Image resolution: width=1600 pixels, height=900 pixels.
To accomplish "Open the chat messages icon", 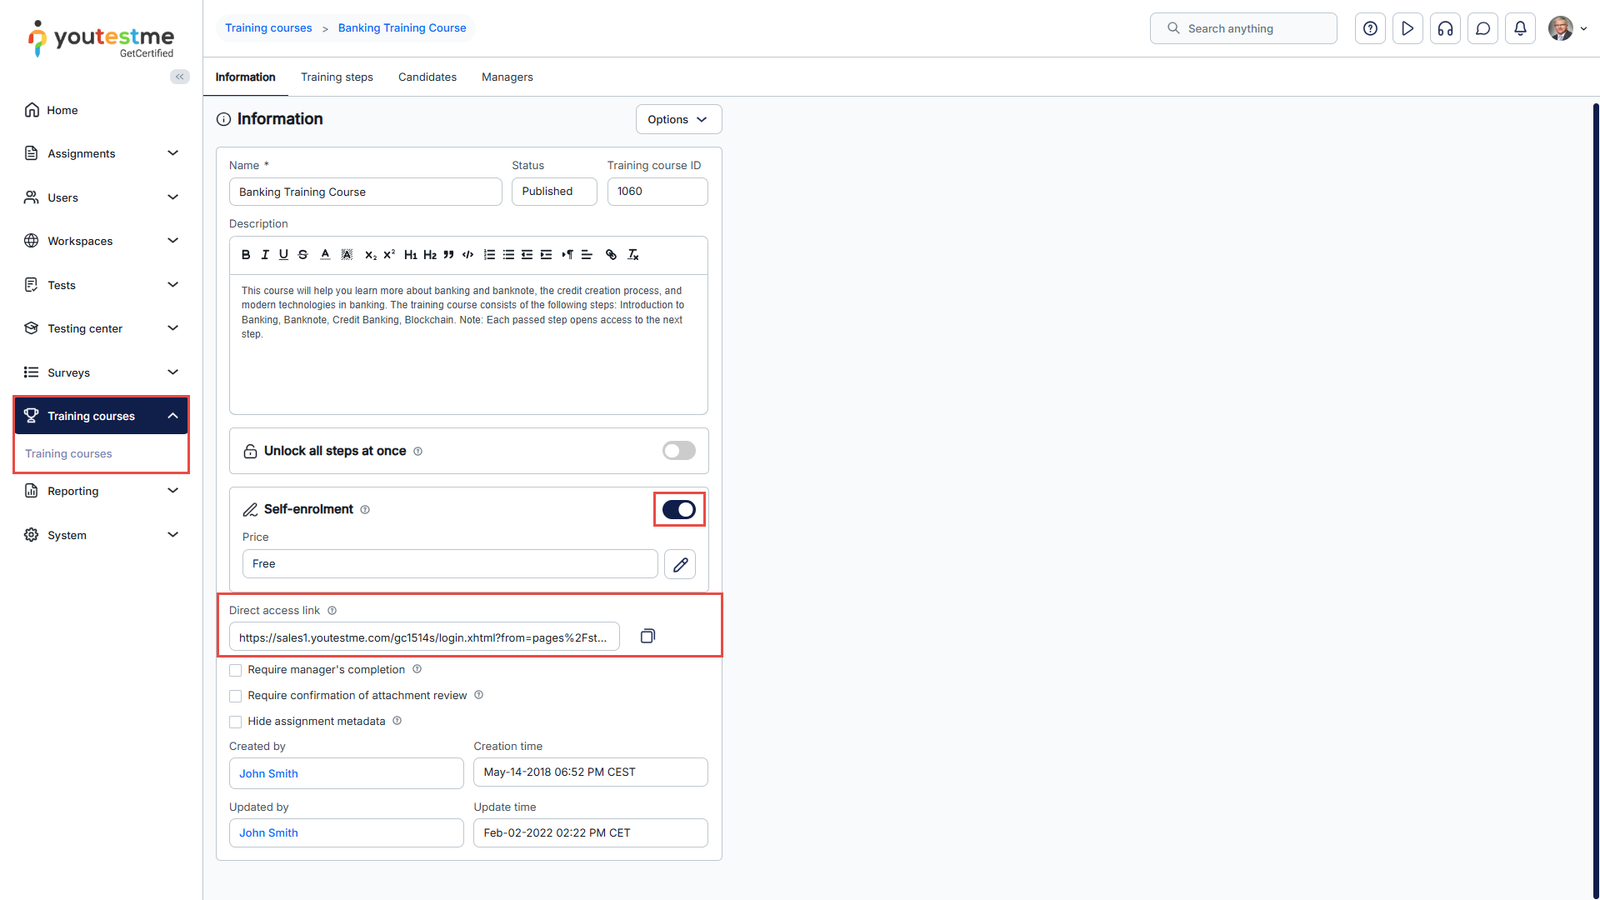I will (x=1483, y=28).
